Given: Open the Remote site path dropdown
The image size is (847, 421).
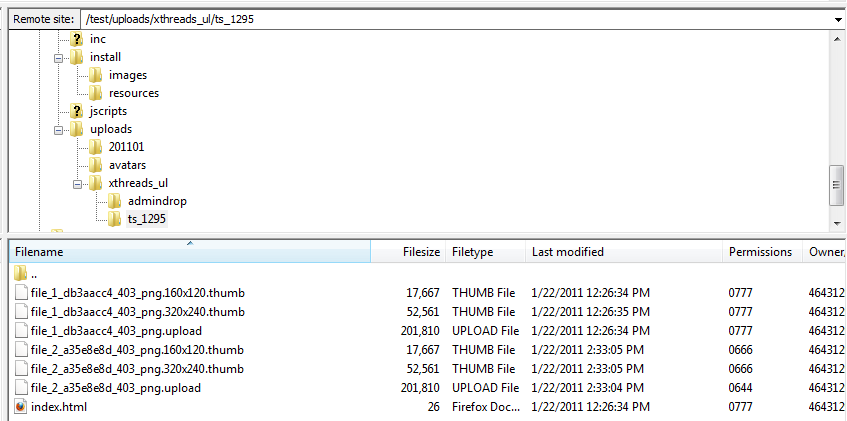Looking at the screenshot, I should [x=836, y=19].
